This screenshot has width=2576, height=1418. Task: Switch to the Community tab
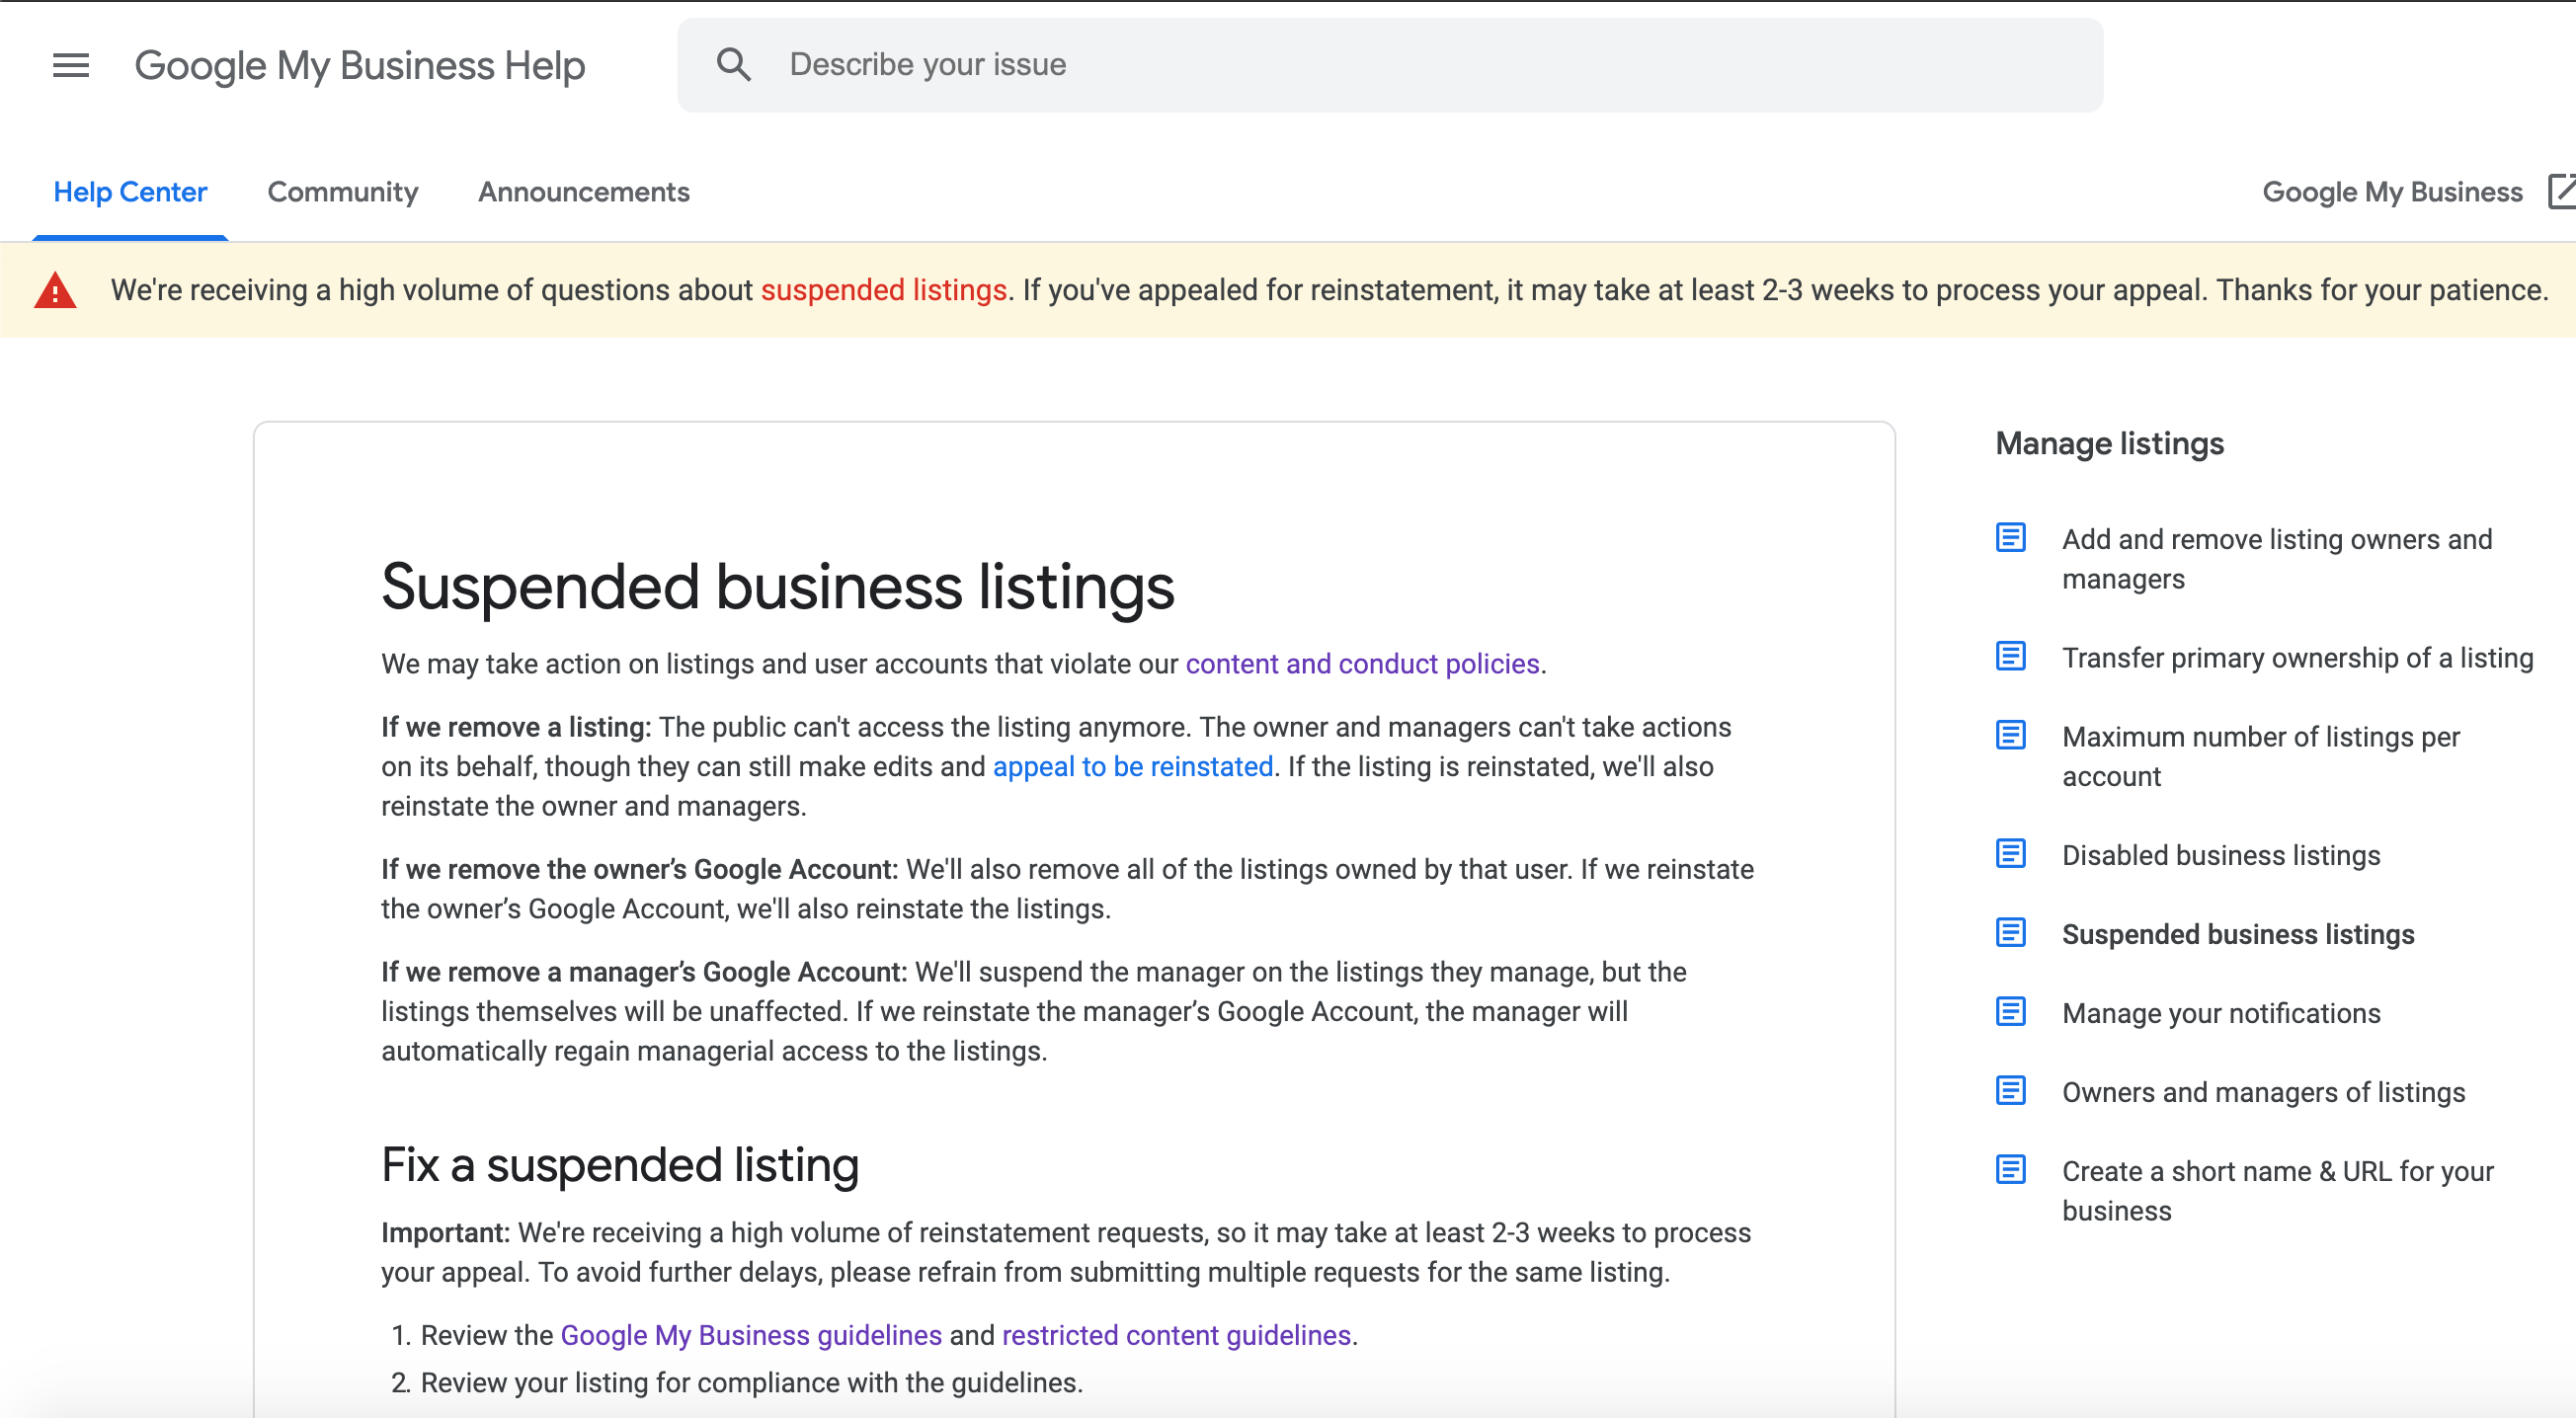(343, 192)
